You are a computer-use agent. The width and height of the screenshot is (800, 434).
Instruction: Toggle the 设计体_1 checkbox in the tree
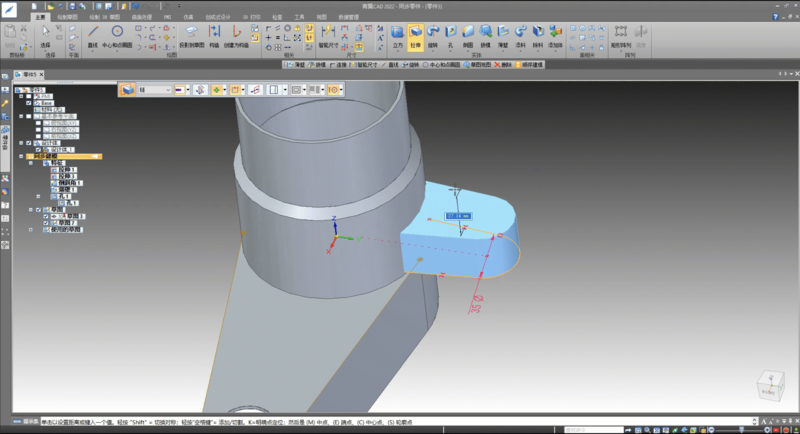(38, 150)
